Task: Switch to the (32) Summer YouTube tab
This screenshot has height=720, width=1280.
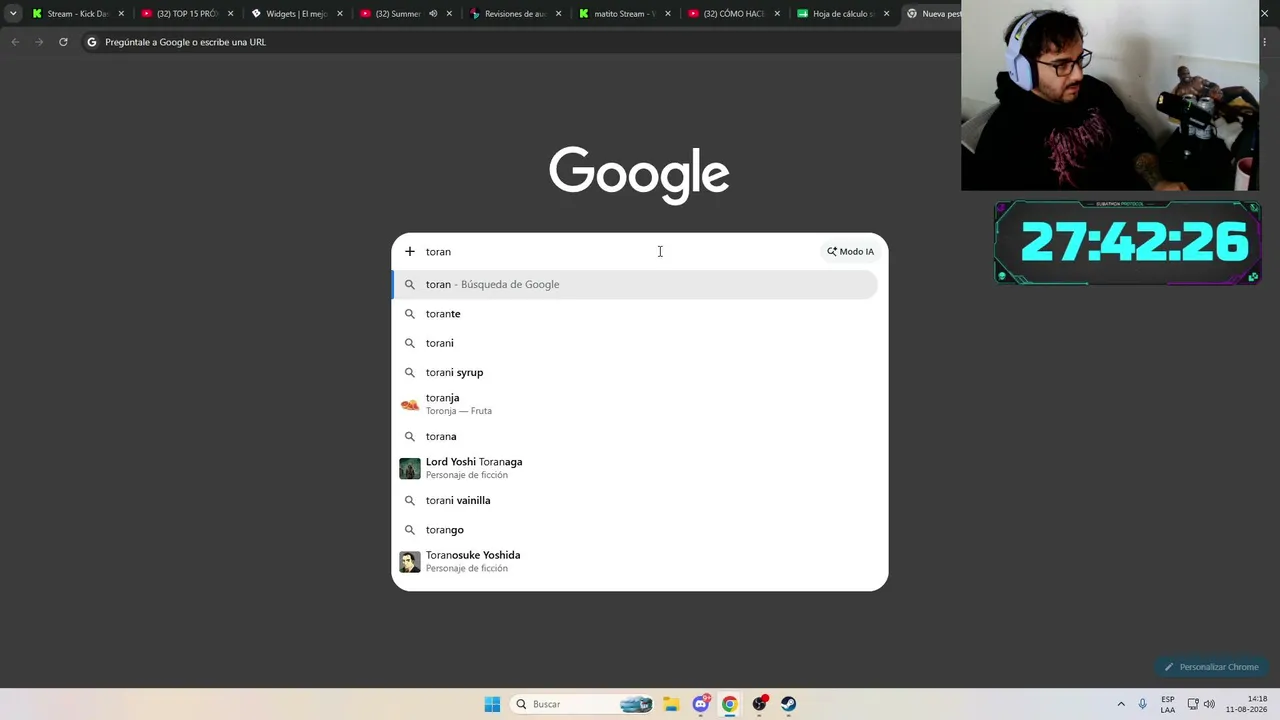Action: (x=397, y=14)
